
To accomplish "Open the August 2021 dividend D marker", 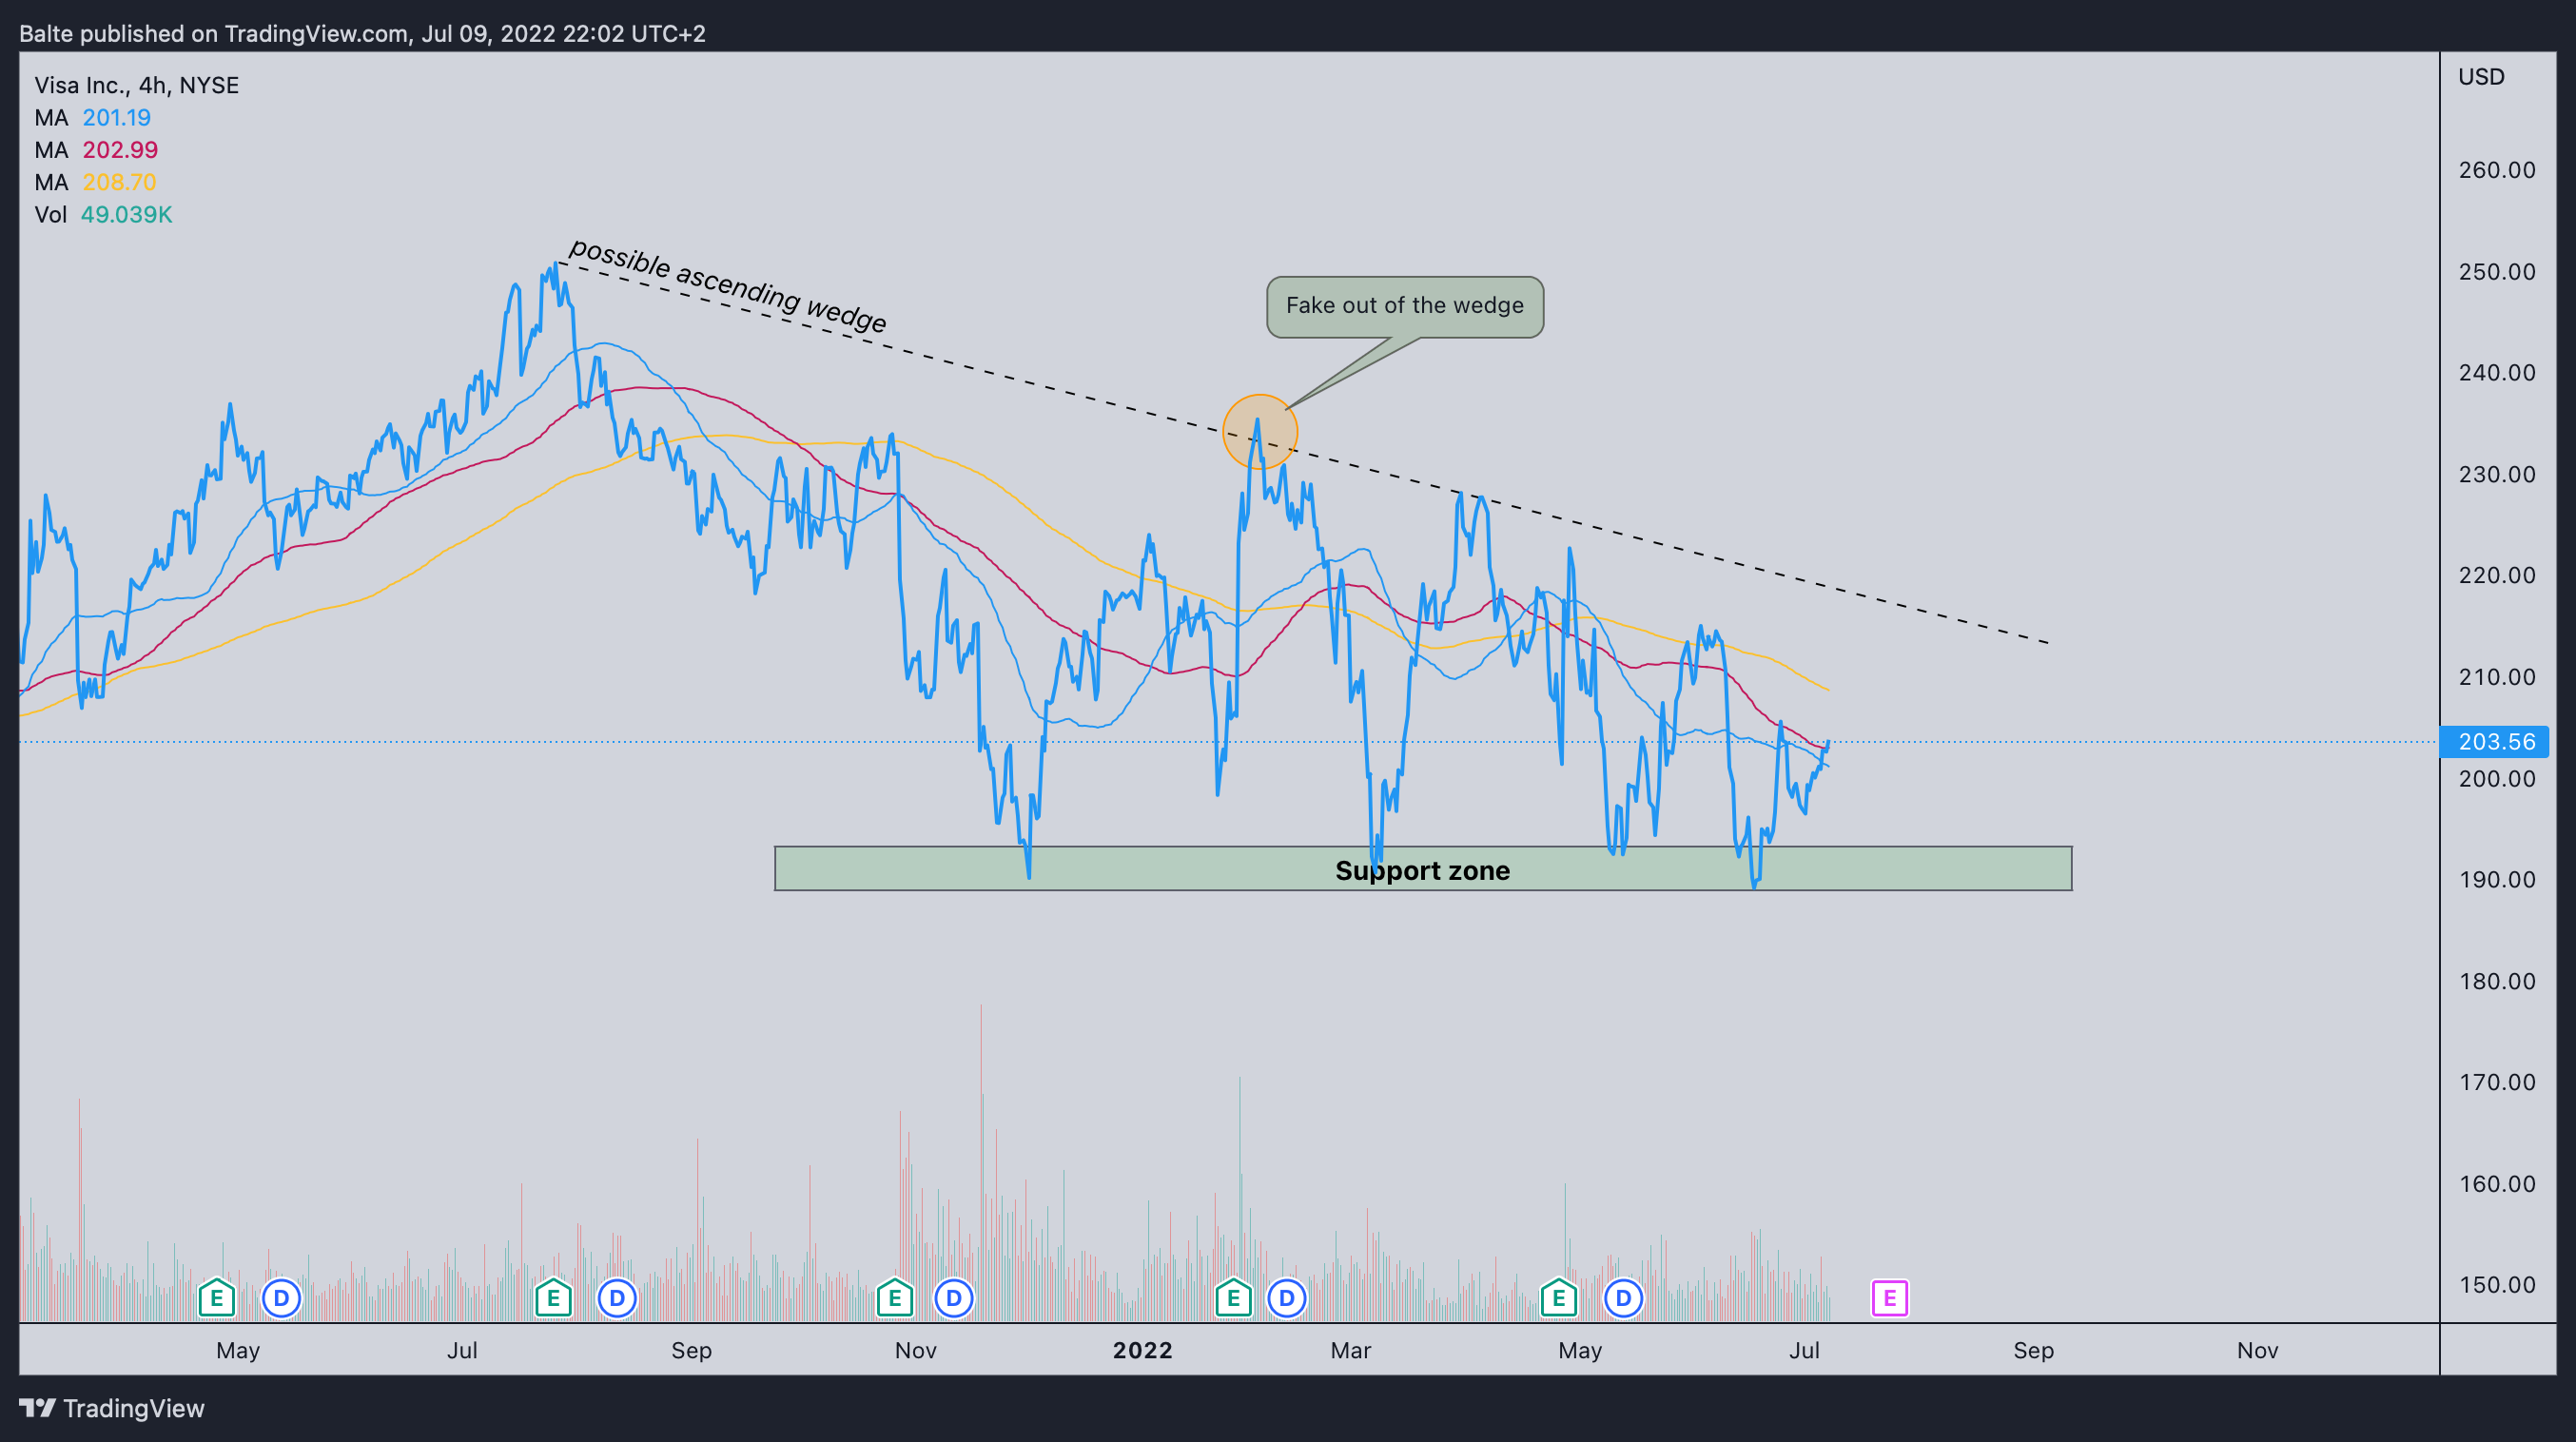I will click(x=617, y=1298).
